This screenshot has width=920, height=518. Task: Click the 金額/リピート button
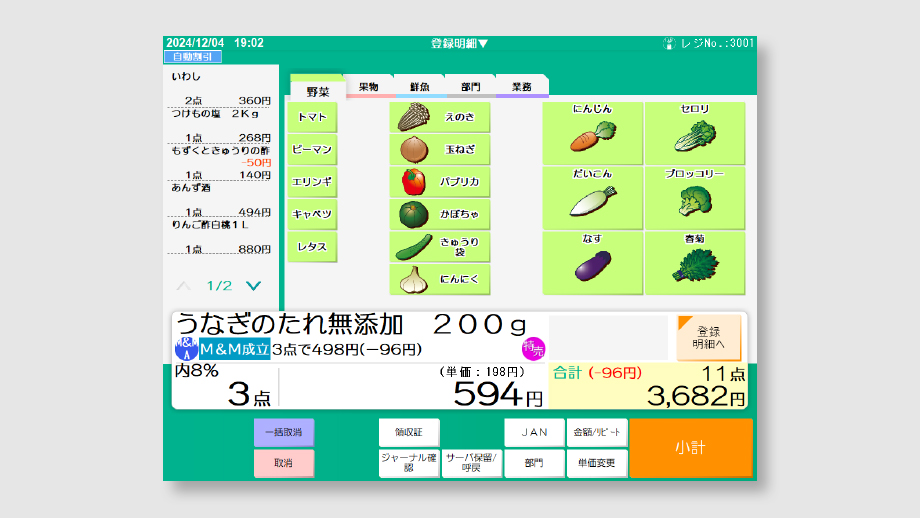click(597, 432)
